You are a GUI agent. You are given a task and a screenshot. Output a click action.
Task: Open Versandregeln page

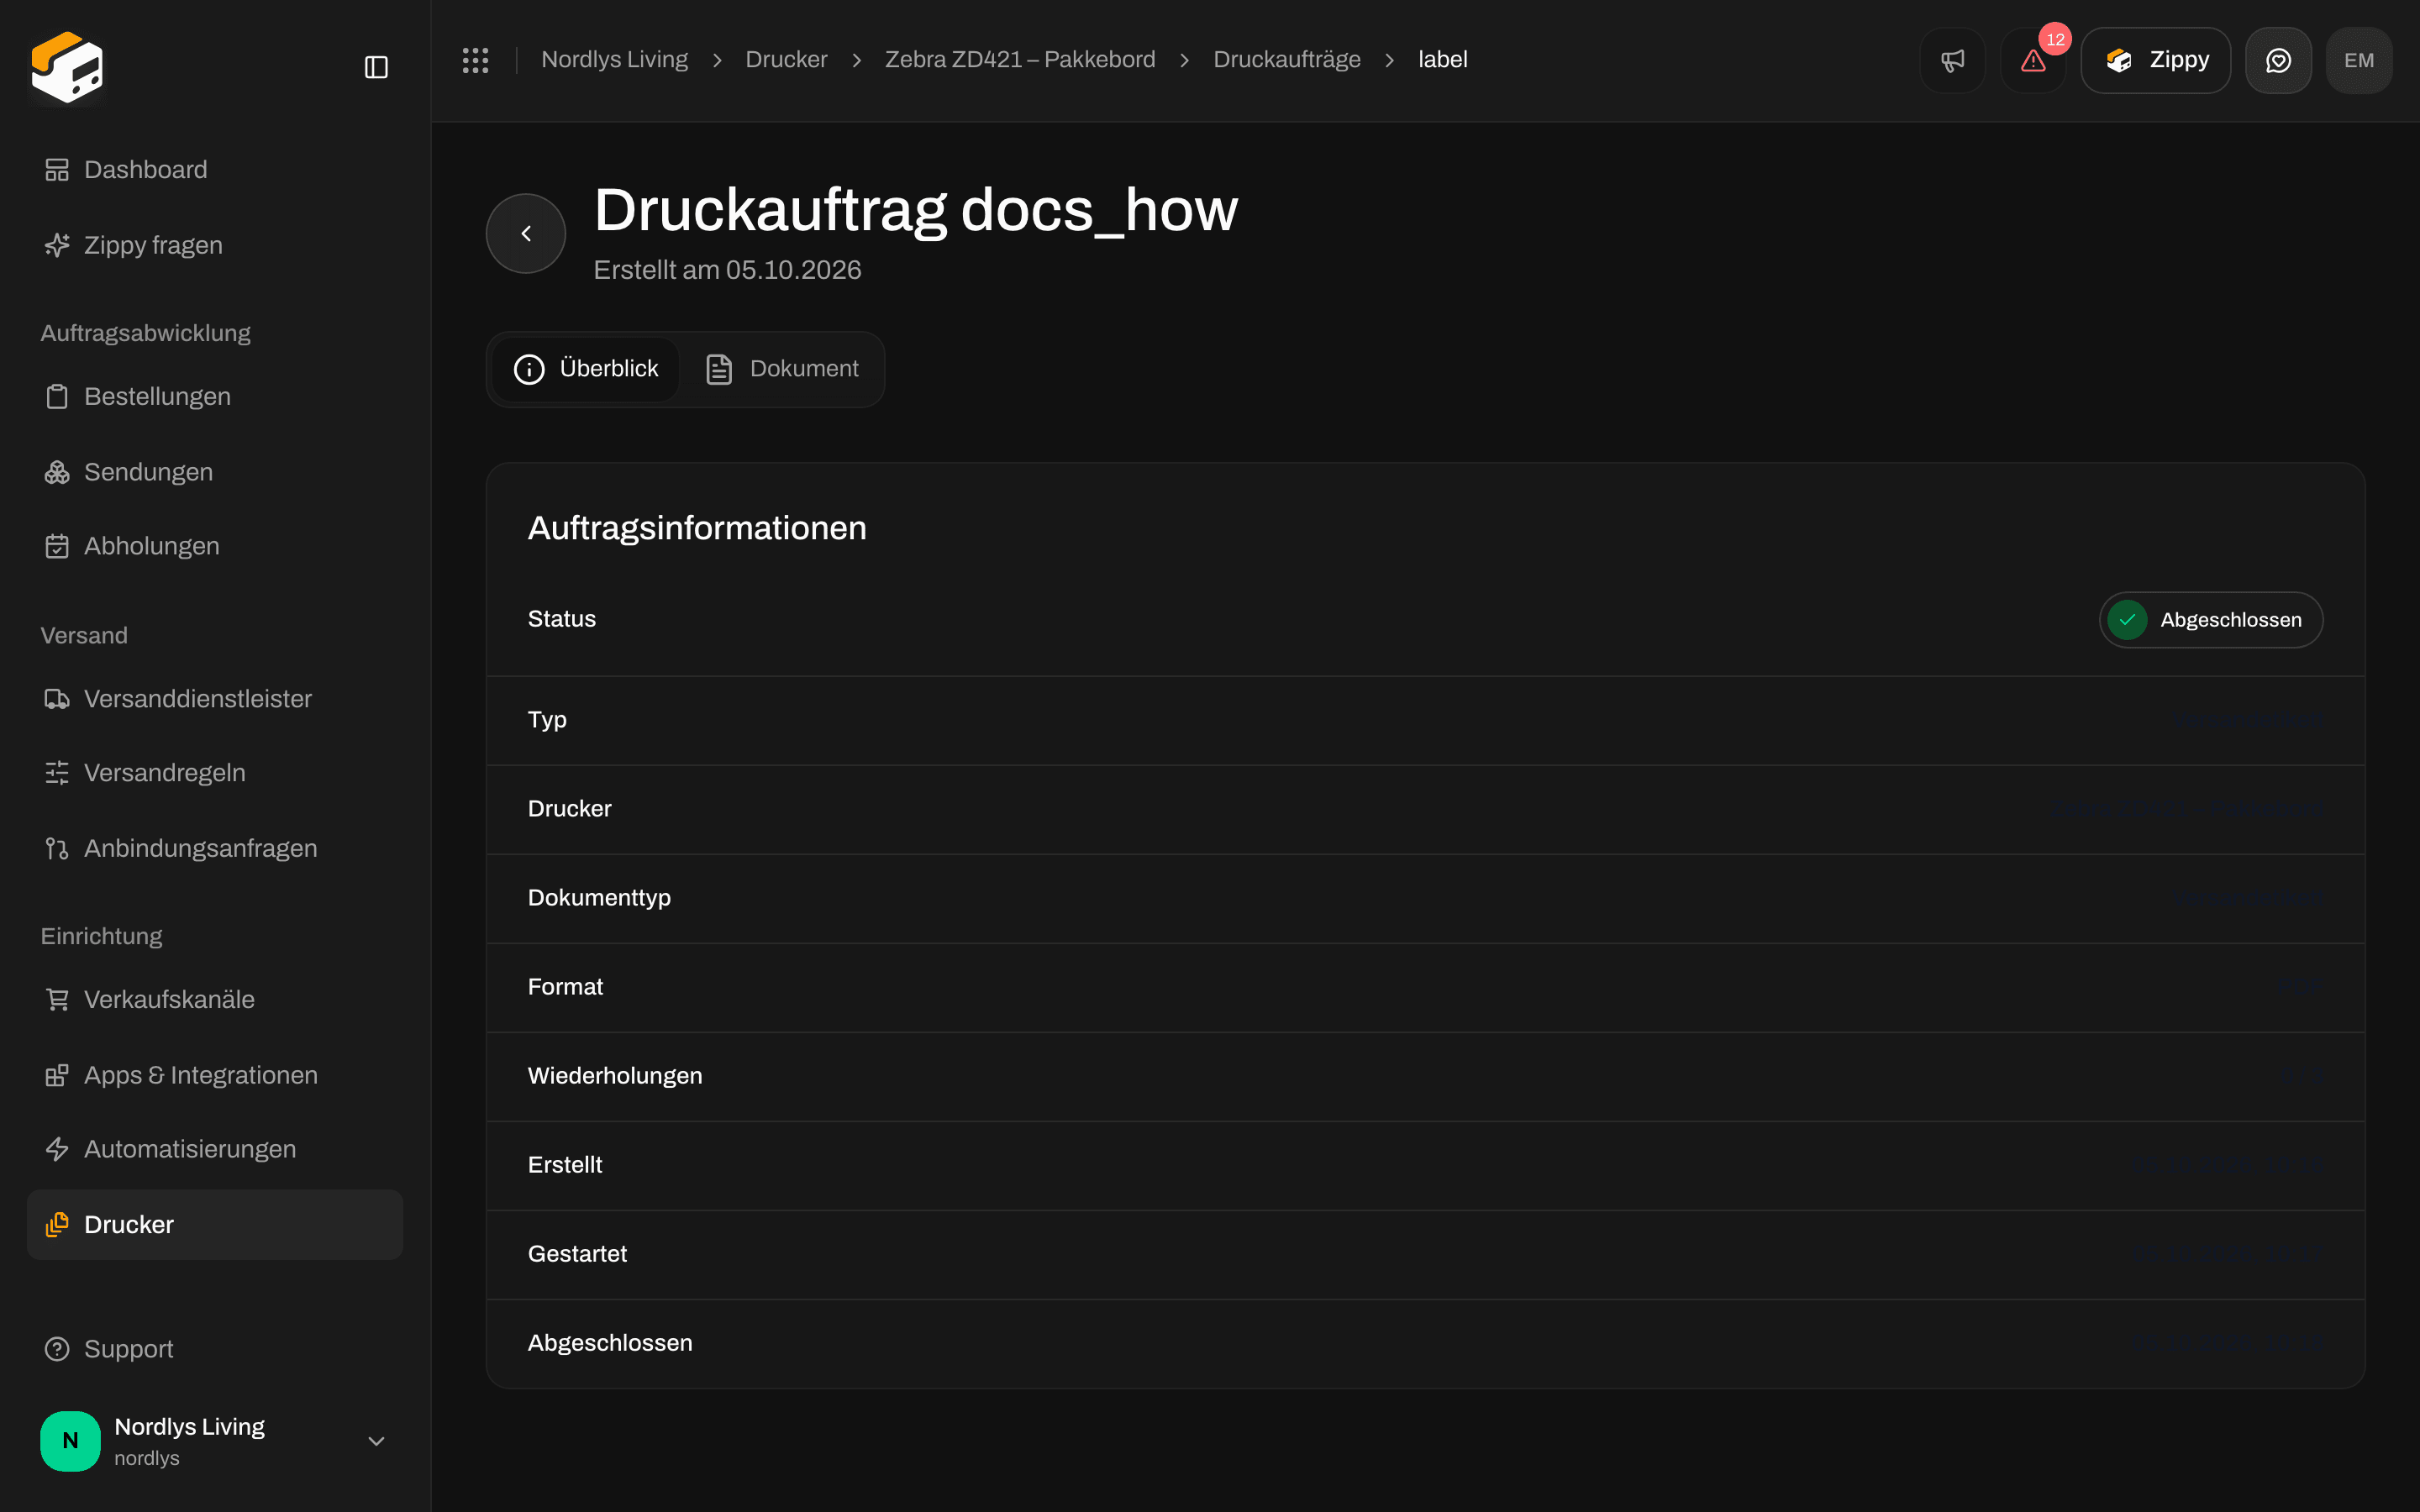(x=215, y=773)
